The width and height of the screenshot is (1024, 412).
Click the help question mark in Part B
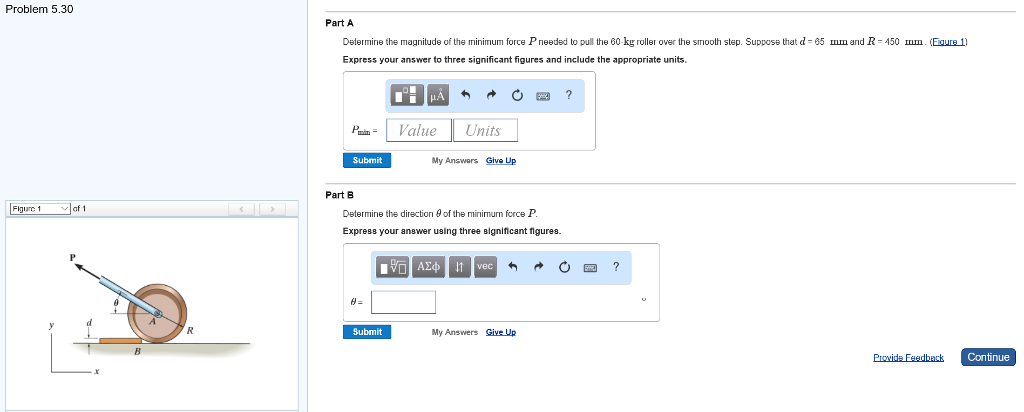615,267
